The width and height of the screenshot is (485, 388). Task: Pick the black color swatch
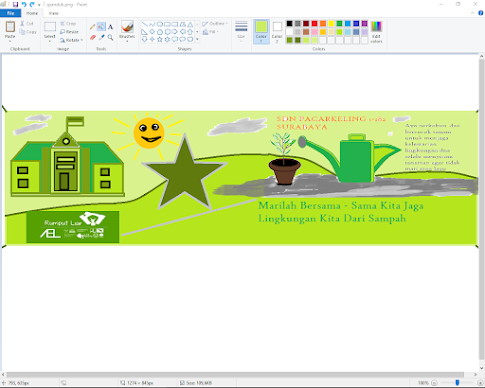coord(289,23)
